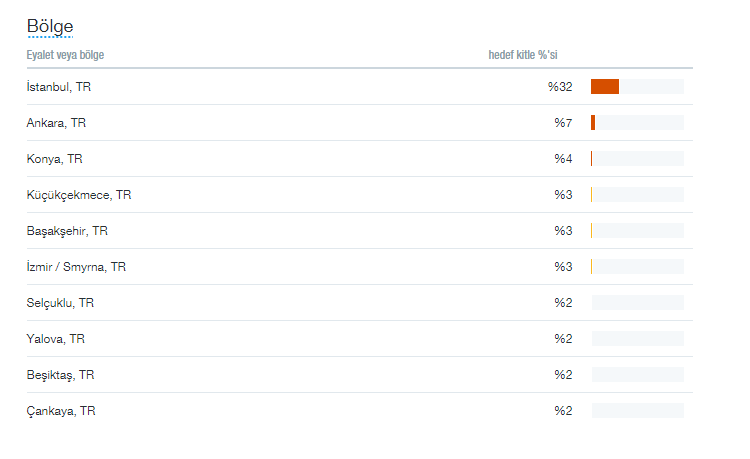Click the Konya percentage bar
This screenshot has height=459, width=750.
637,159
